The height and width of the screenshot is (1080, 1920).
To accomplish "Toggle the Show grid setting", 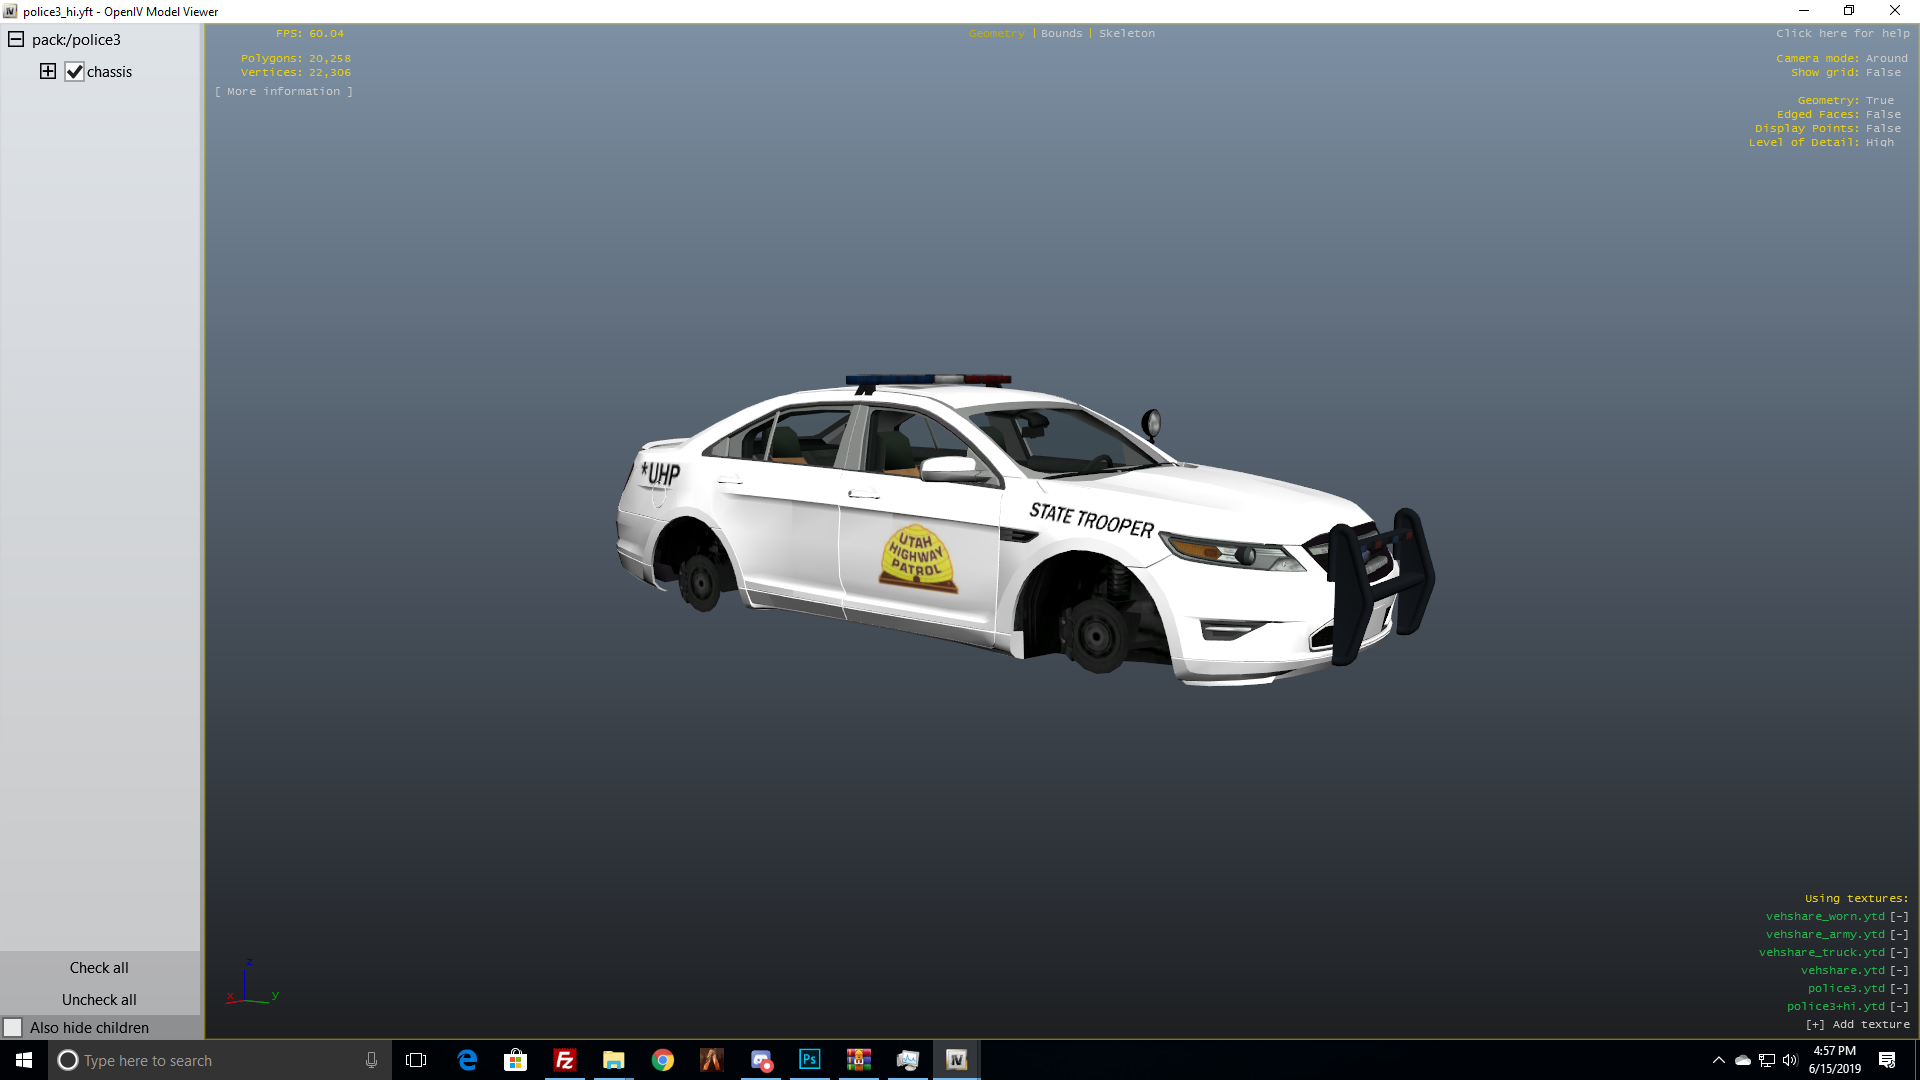I will tap(1882, 73).
